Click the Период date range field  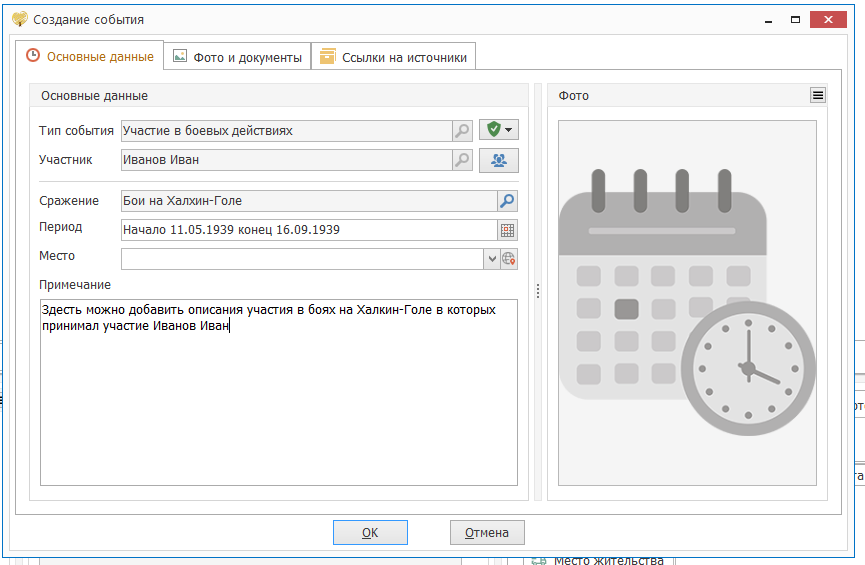308,230
